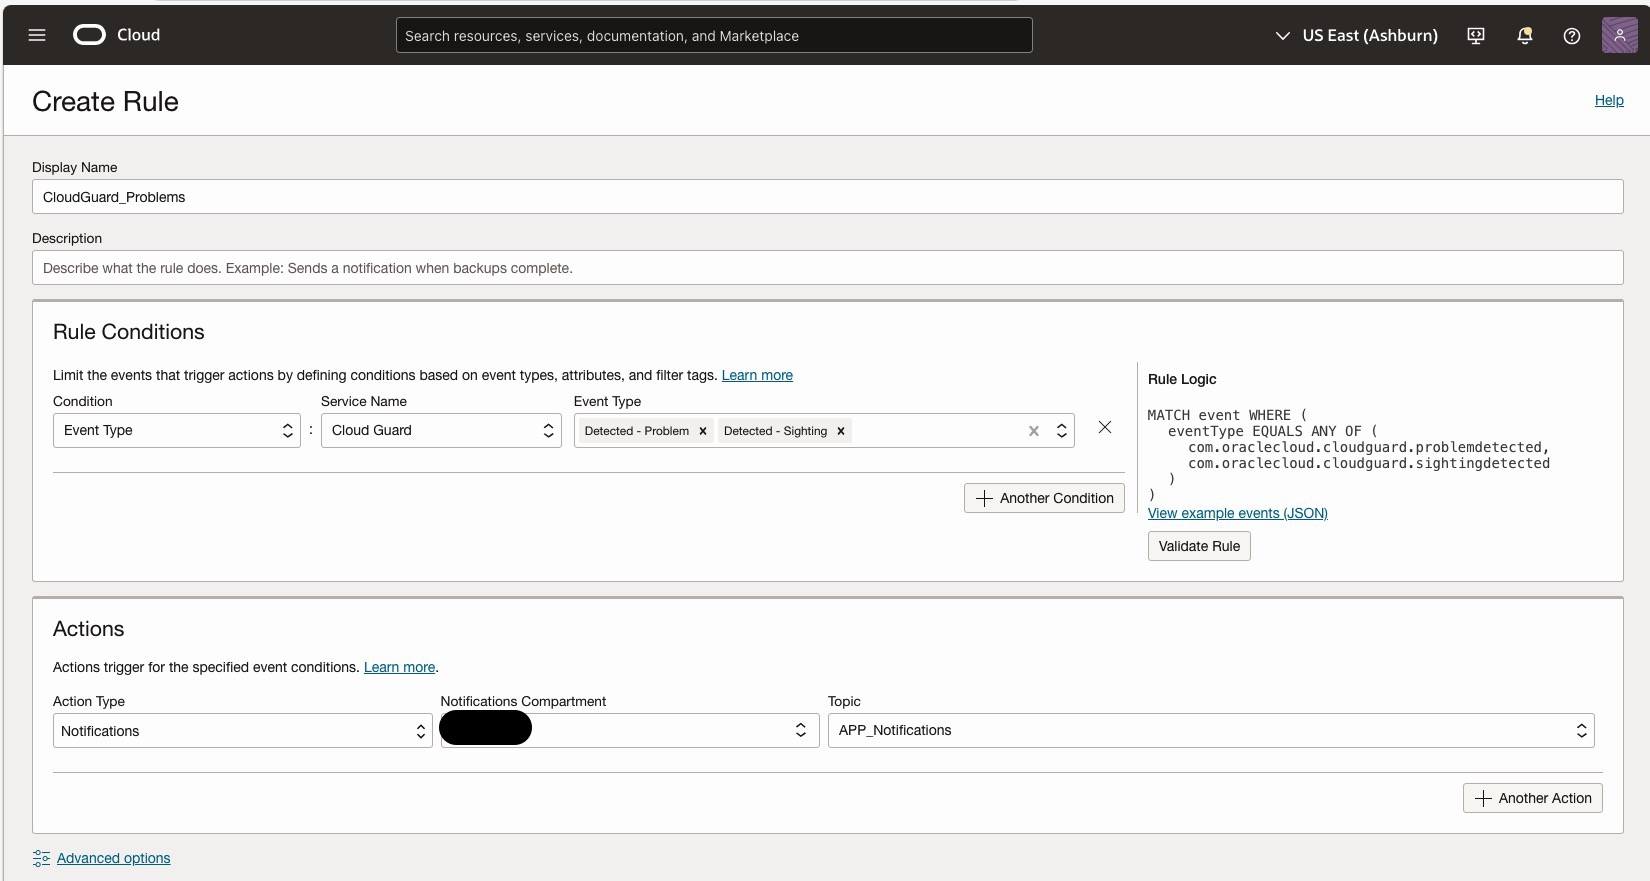Open the Notifications Compartment dropdown
Viewport: 1650px width, 881px height.
pos(630,731)
